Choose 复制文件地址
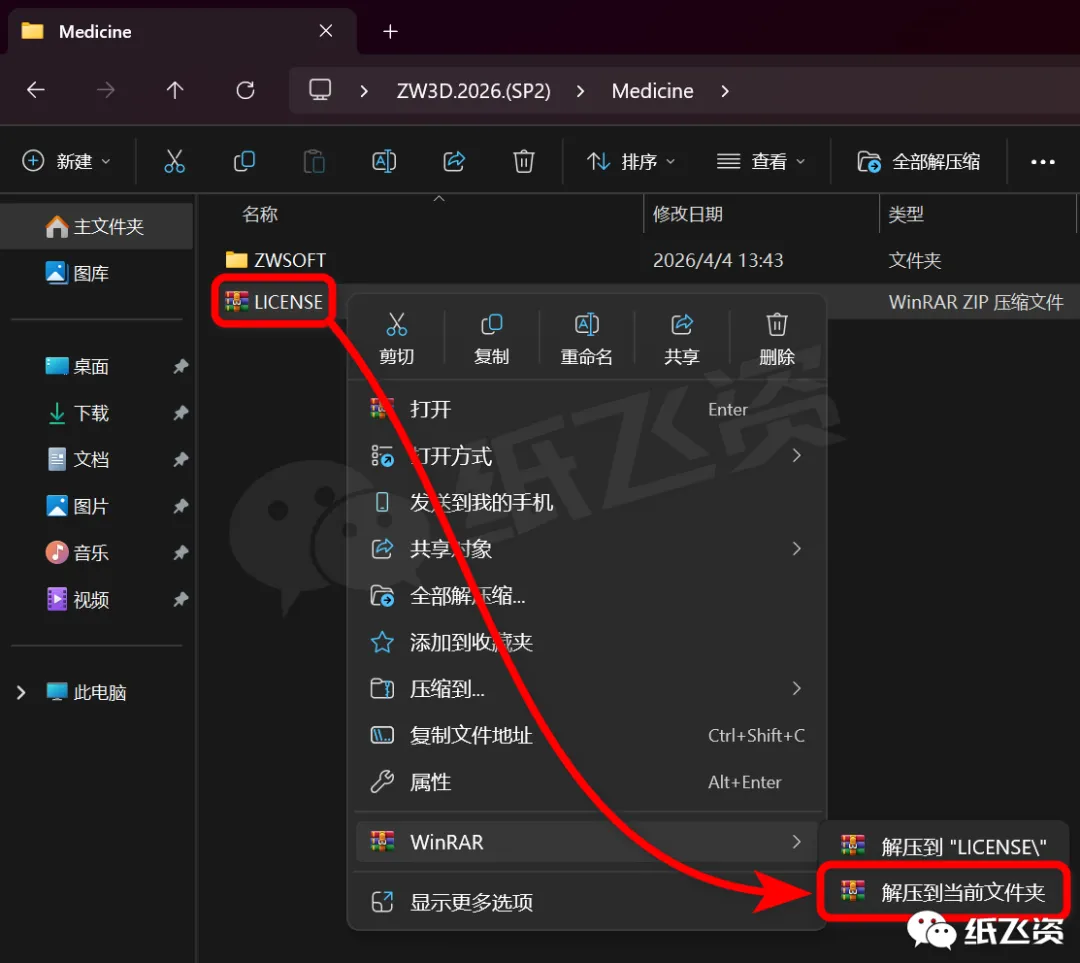Image resolution: width=1080 pixels, height=963 pixels. click(586, 735)
